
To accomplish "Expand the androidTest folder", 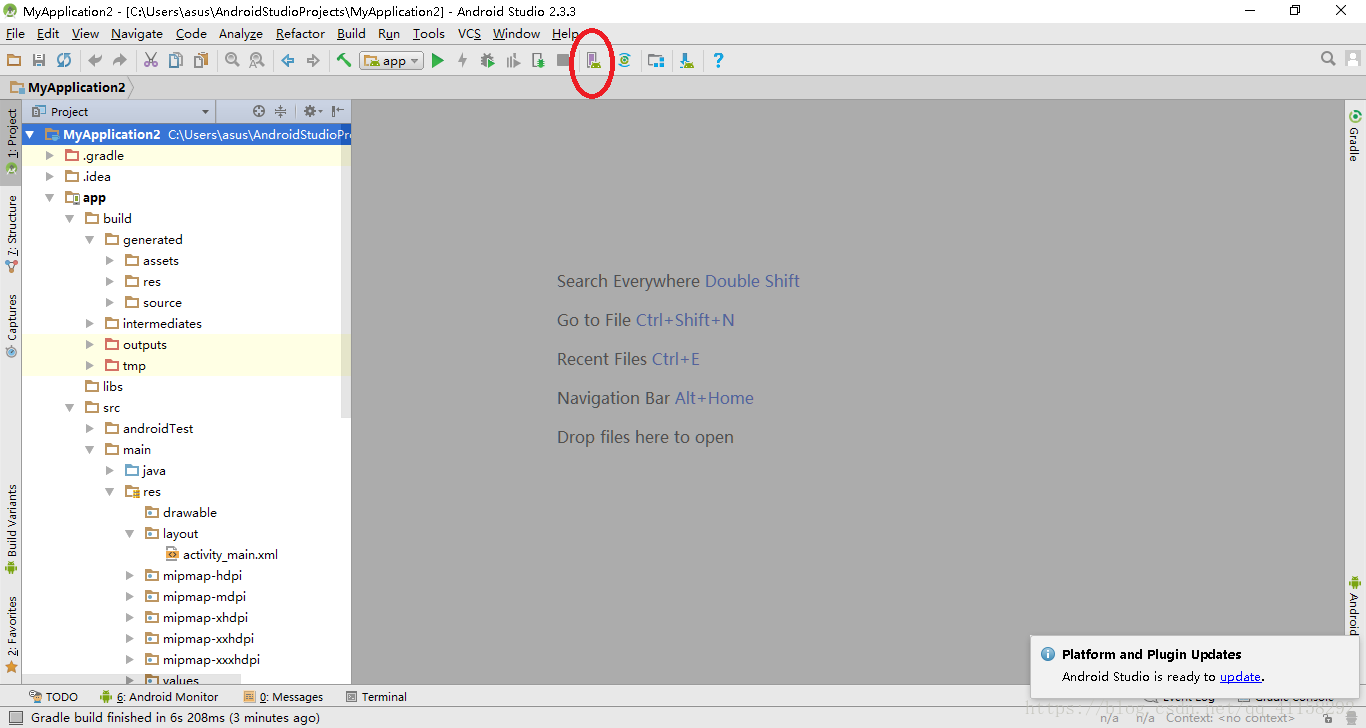I will (90, 428).
